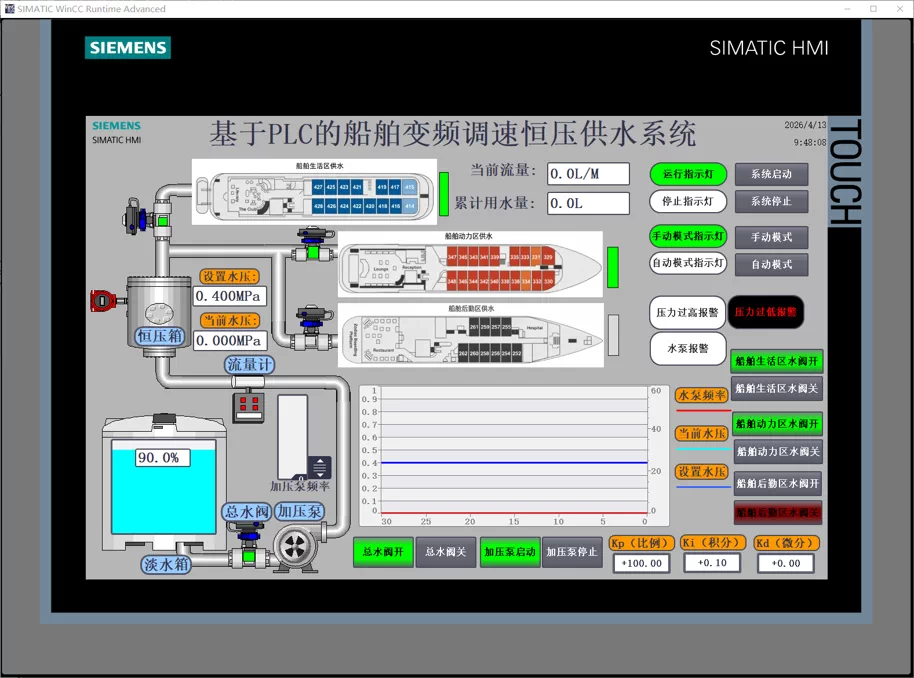Click the 停止指示灯 indicator
Image resolution: width=914 pixels, height=678 pixels.
pos(688,201)
